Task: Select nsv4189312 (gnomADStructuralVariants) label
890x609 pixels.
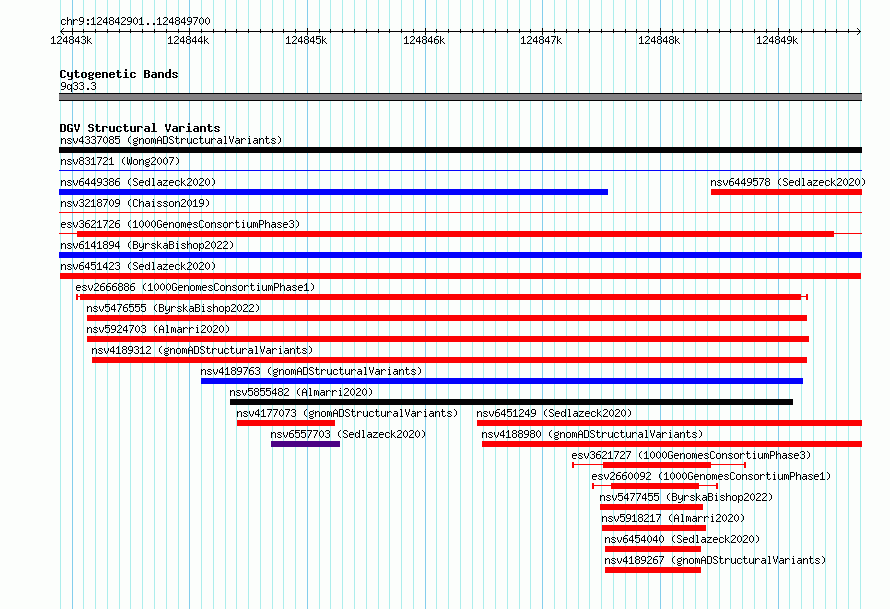Action: point(202,350)
